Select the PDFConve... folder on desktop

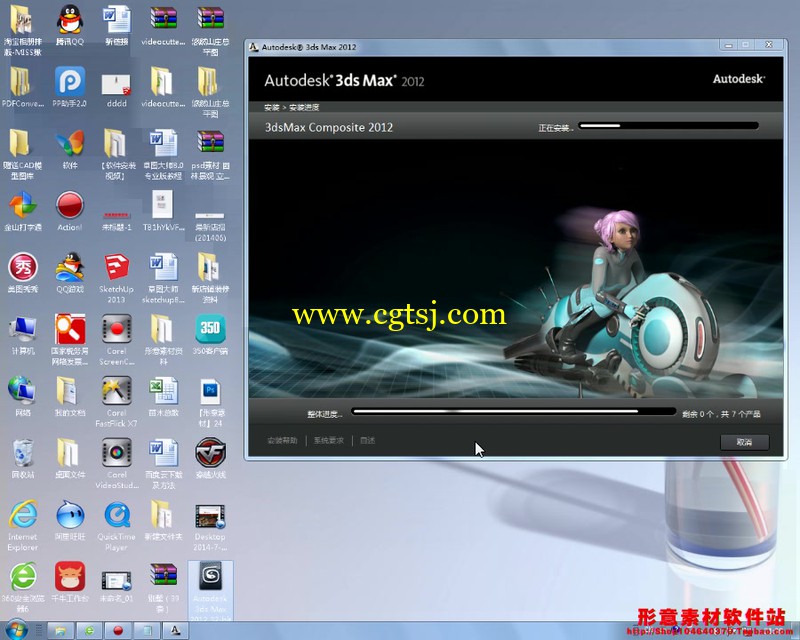[x=22, y=86]
